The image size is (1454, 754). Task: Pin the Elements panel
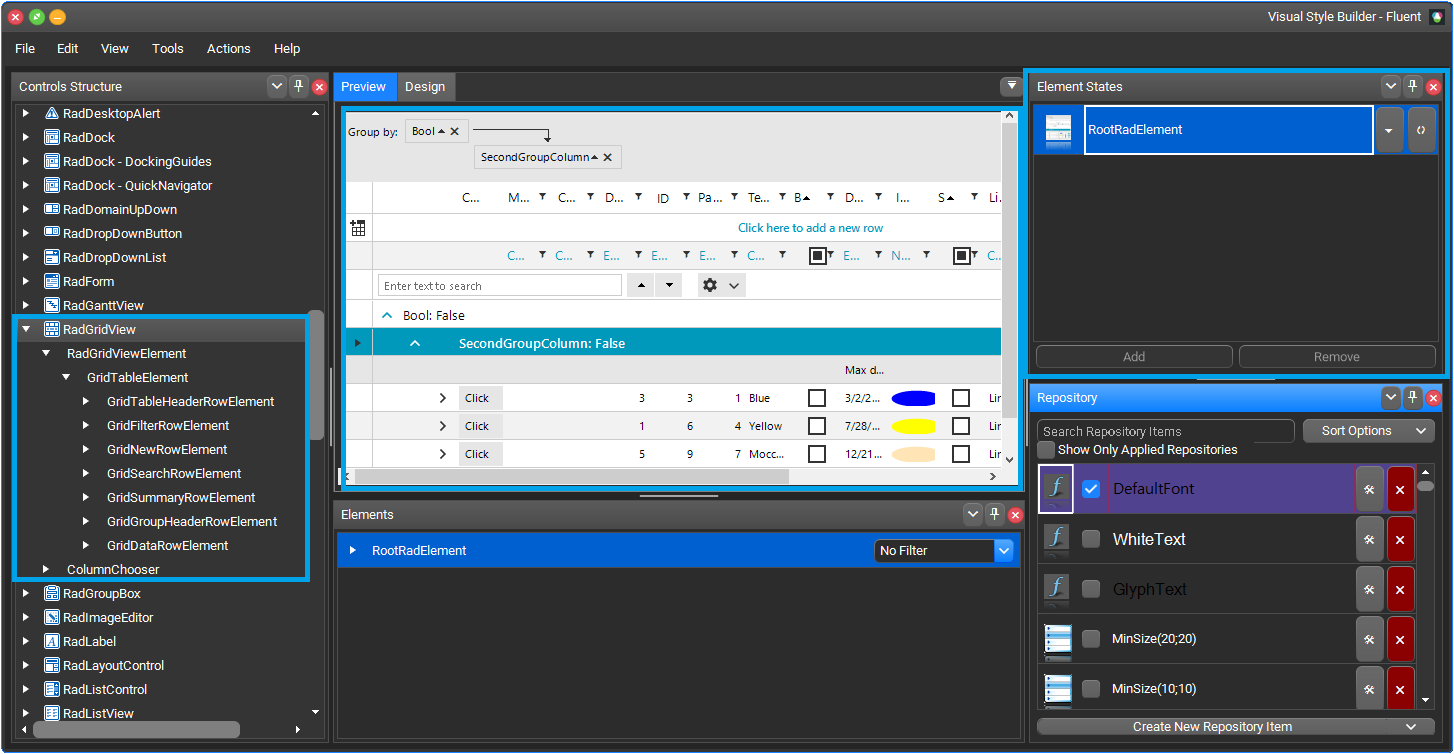[994, 515]
